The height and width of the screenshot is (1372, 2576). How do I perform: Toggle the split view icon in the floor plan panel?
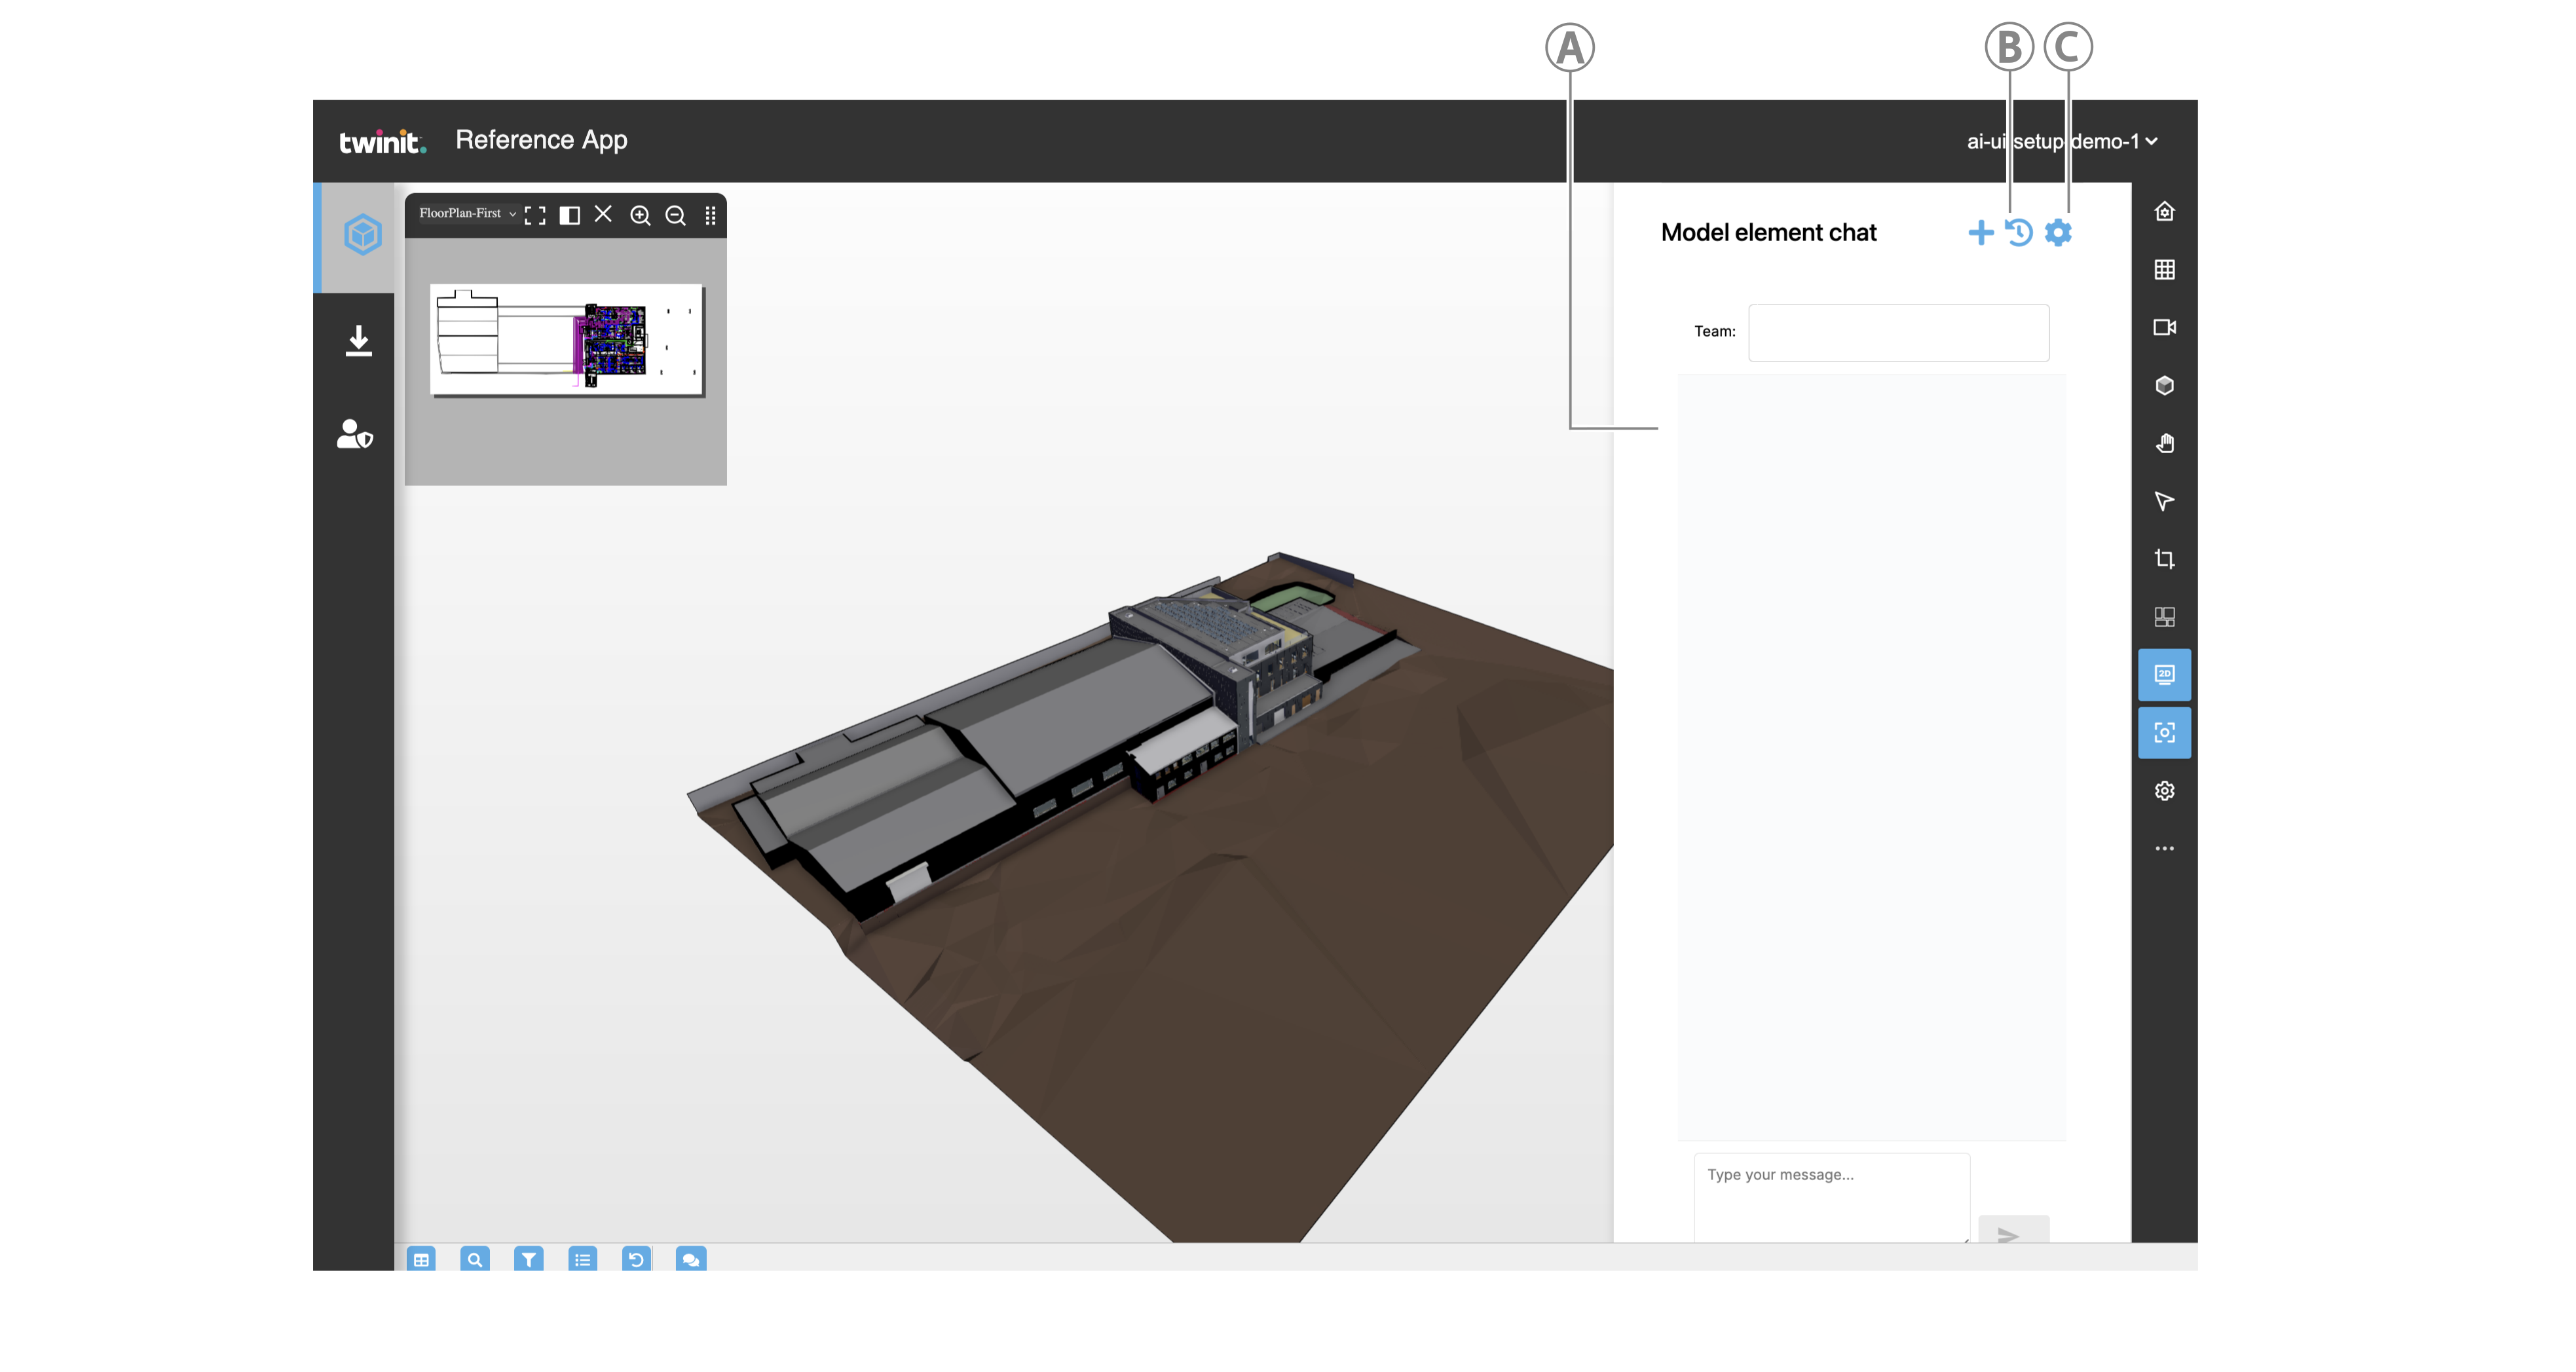569,215
